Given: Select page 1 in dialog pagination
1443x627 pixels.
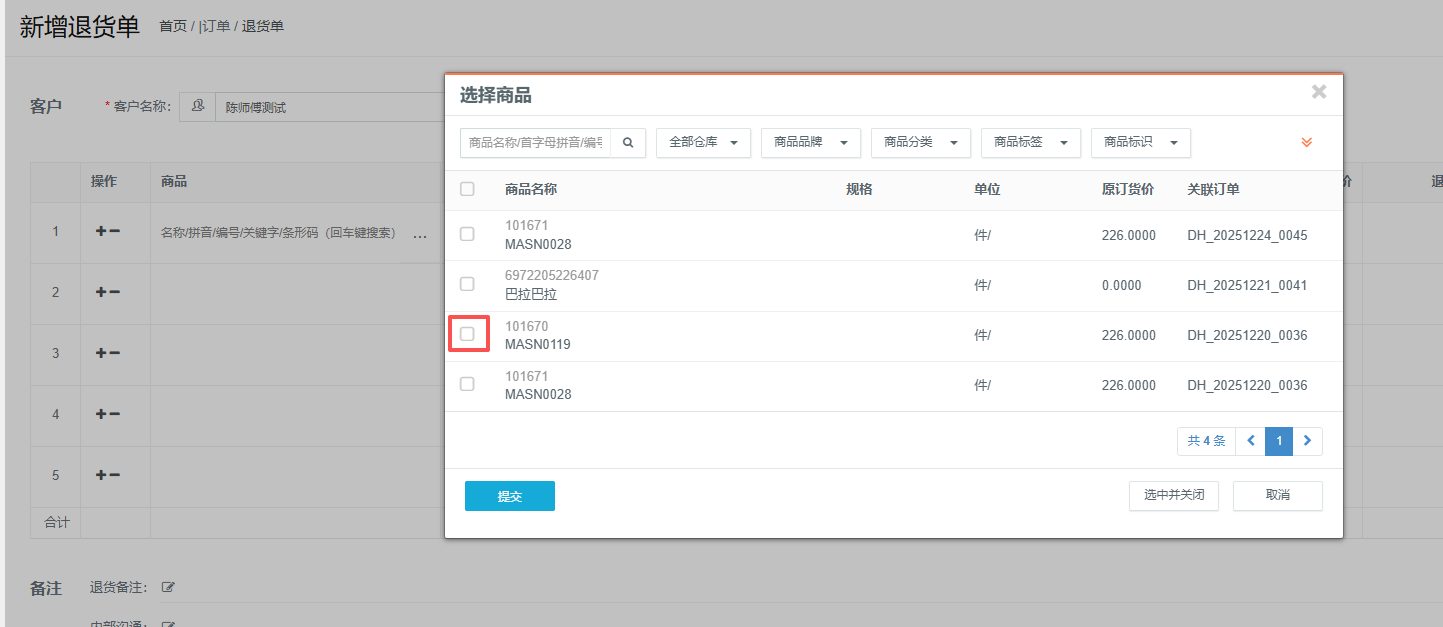Looking at the screenshot, I should coord(1278,441).
